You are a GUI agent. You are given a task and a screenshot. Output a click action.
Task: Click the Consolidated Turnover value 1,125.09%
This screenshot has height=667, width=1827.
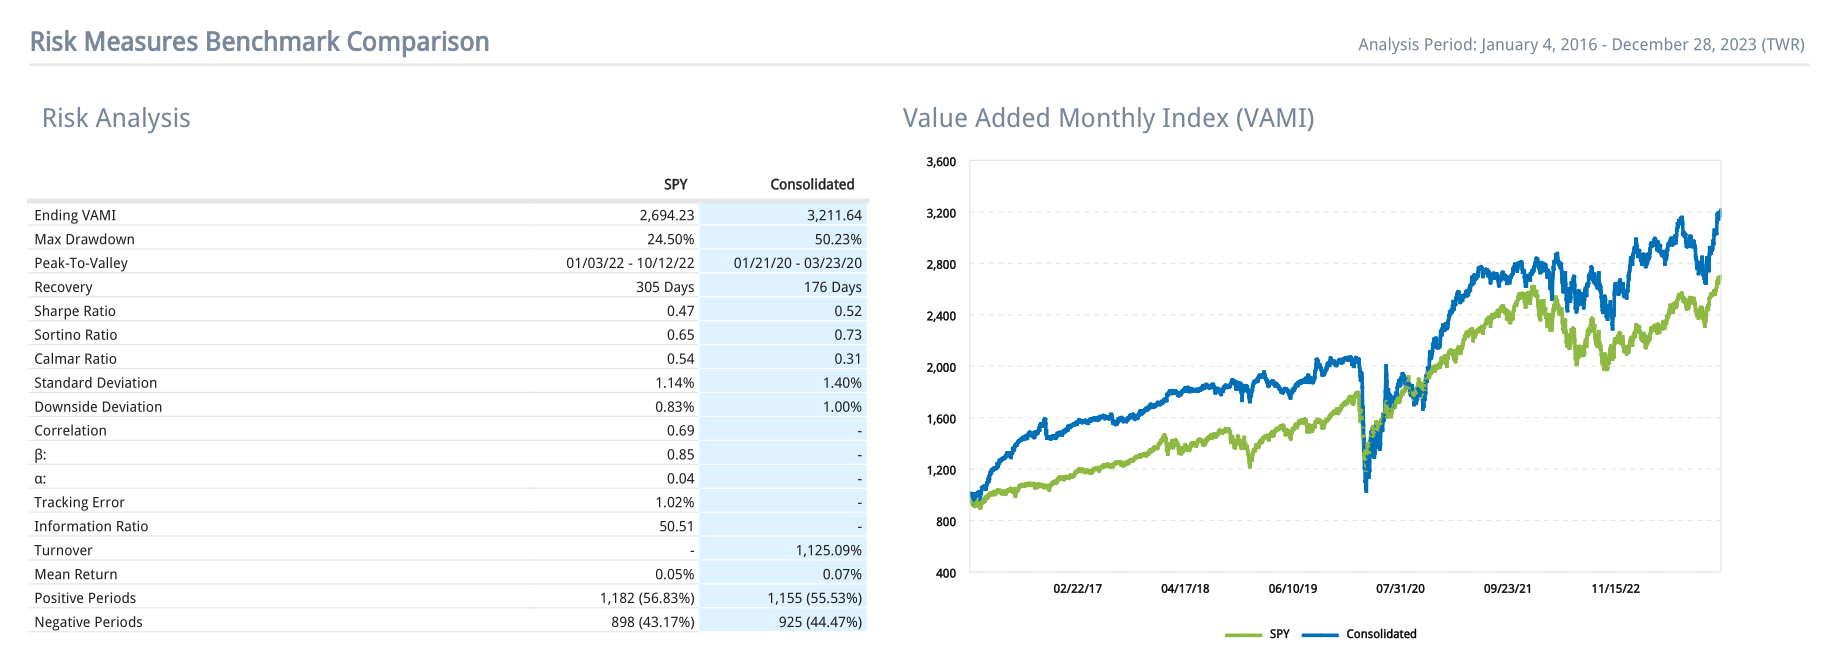coord(828,550)
